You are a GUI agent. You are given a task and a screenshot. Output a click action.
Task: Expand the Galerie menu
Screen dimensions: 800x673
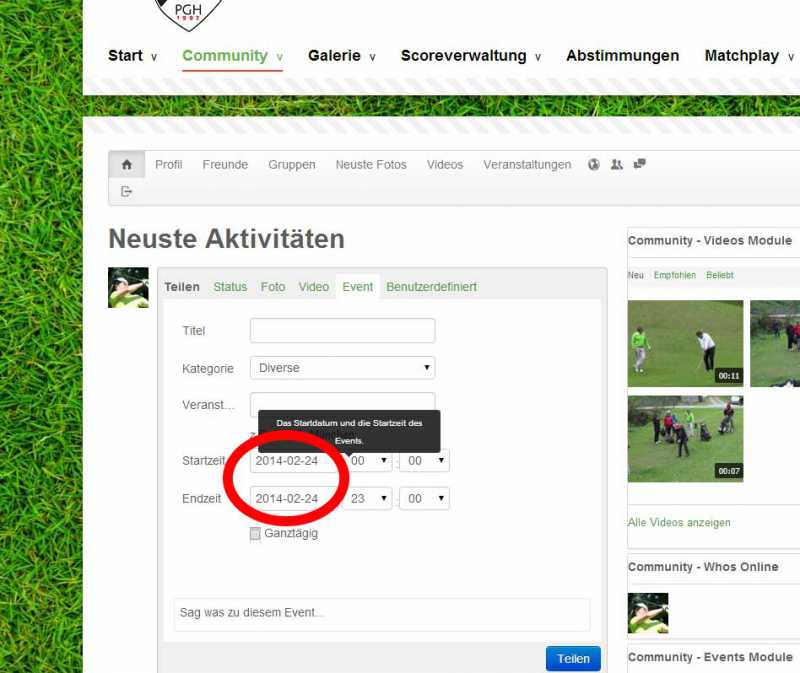point(341,56)
